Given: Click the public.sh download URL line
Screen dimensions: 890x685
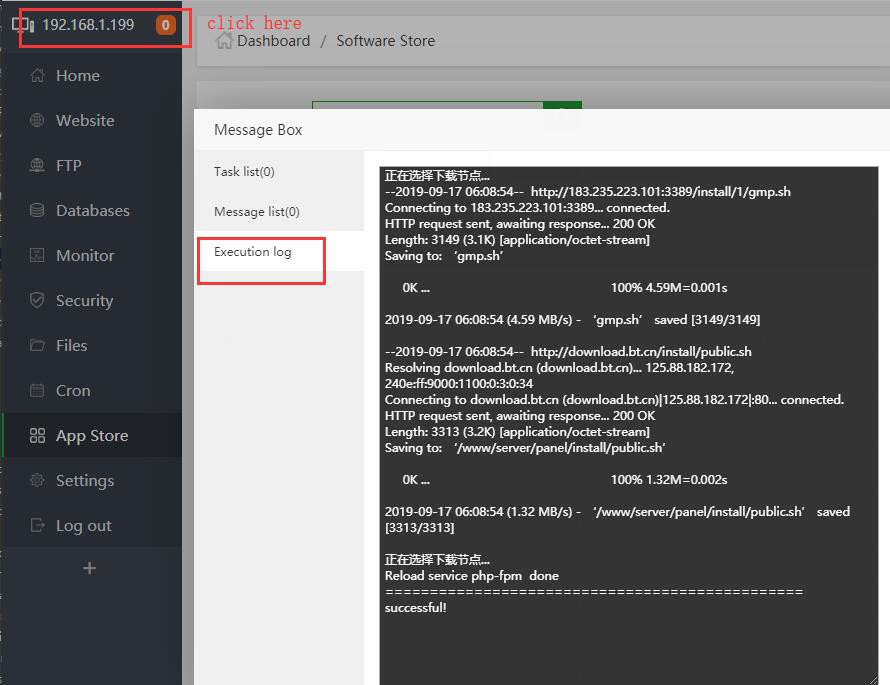Looking at the screenshot, I should (568, 352).
